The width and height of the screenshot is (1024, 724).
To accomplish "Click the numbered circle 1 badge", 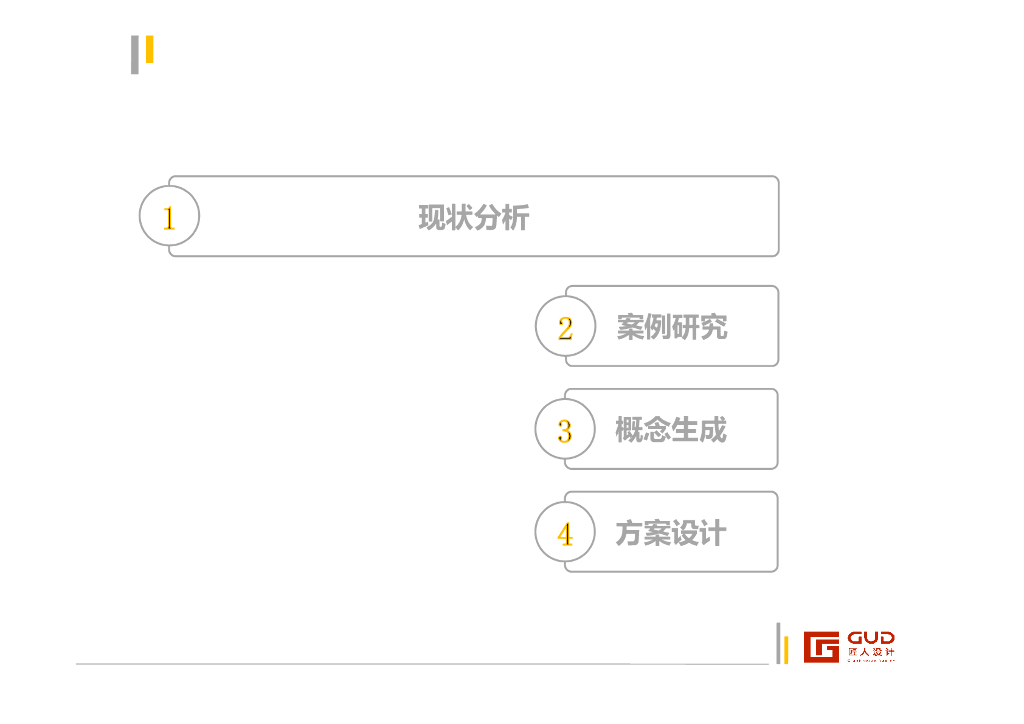I will pyautogui.click(x=169, y=216).
